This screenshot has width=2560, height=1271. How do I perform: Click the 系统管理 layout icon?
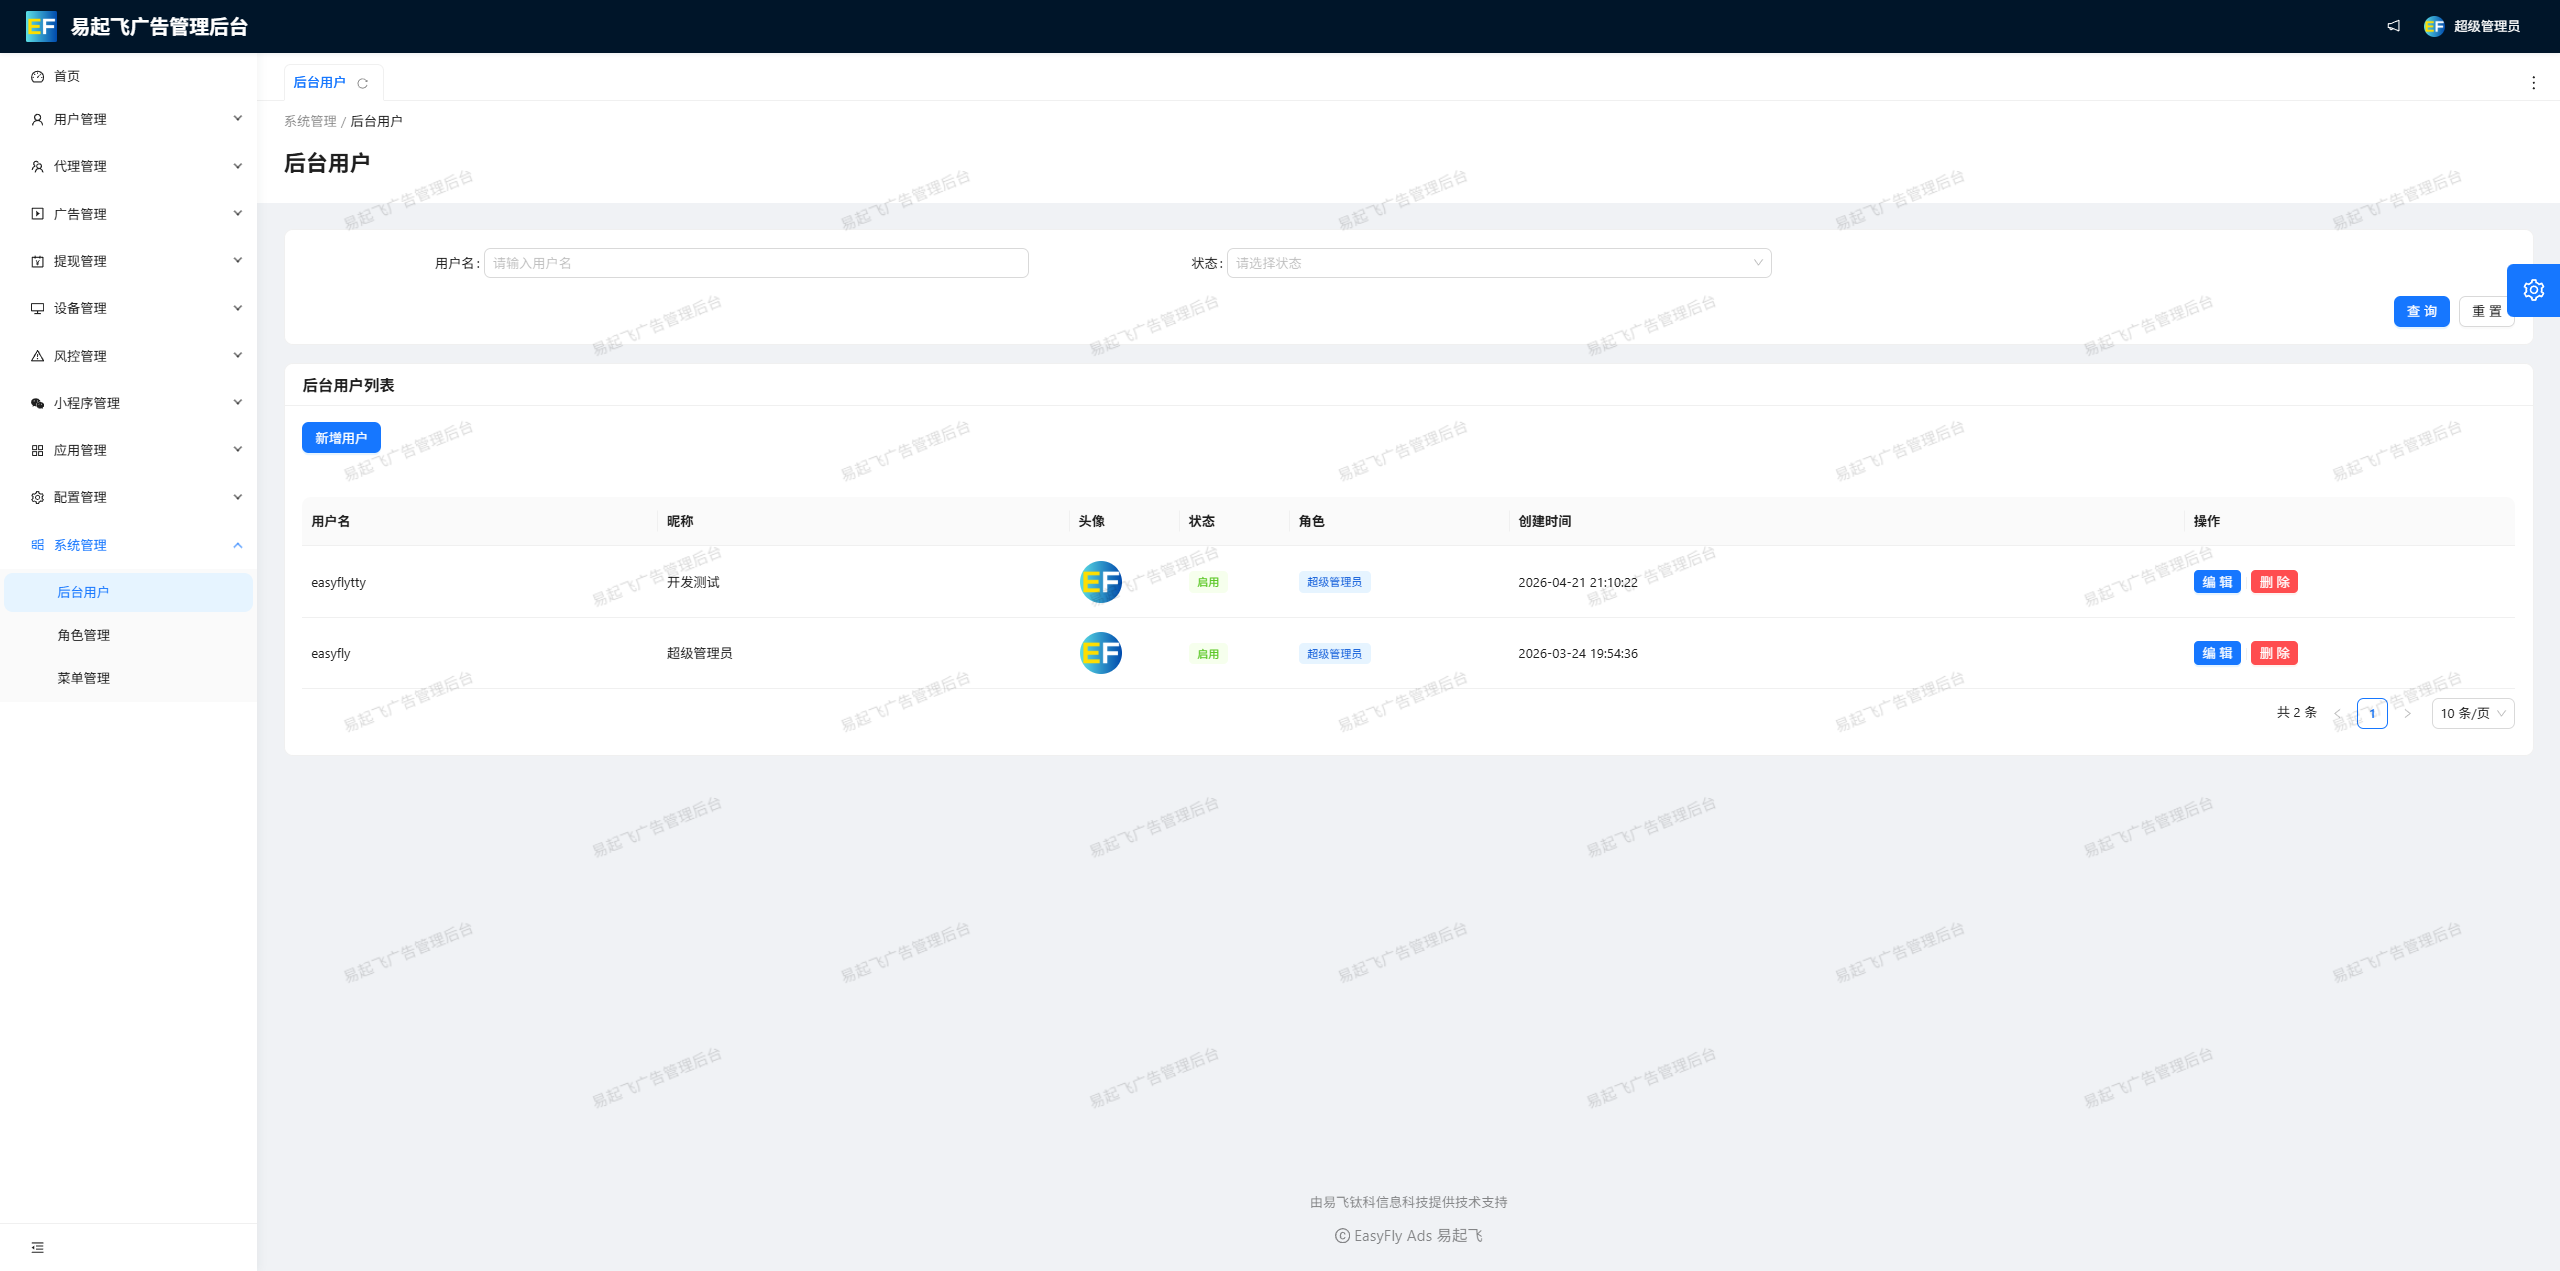(37, 545)
